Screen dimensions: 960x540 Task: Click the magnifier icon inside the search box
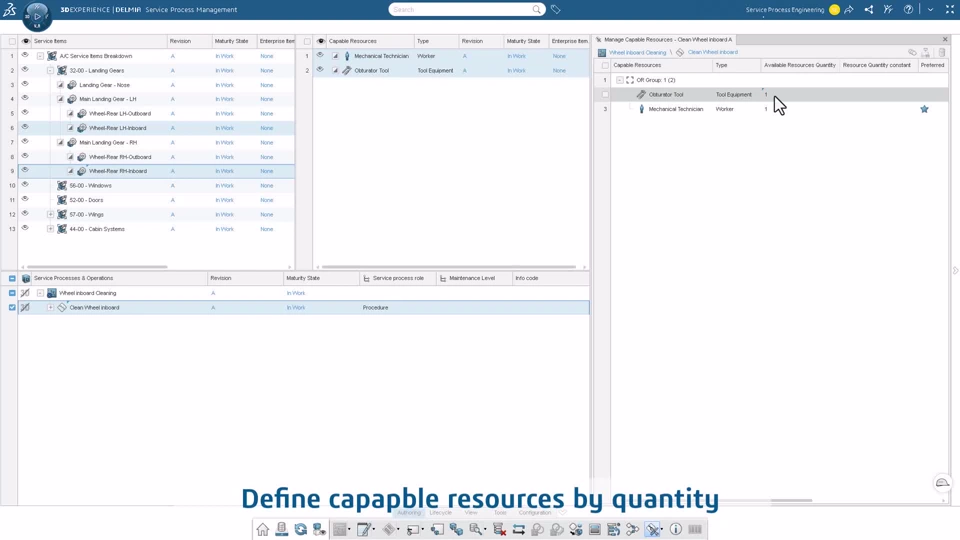click(x=536, y=9)
